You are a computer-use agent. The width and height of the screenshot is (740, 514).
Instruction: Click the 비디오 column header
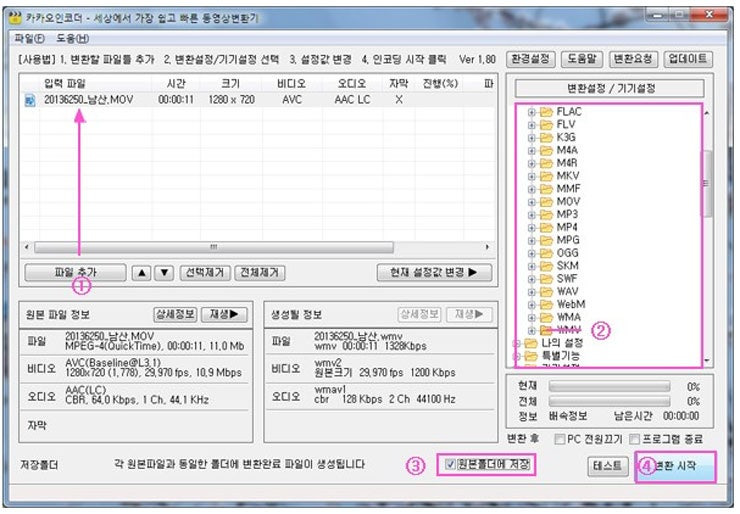click(292, 84)
